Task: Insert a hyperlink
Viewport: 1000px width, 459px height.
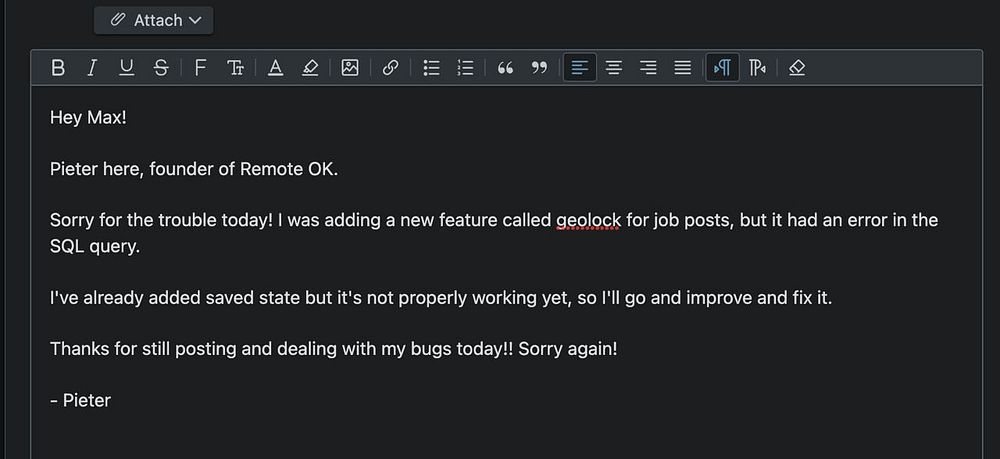Action: click(x=390, y=68)
